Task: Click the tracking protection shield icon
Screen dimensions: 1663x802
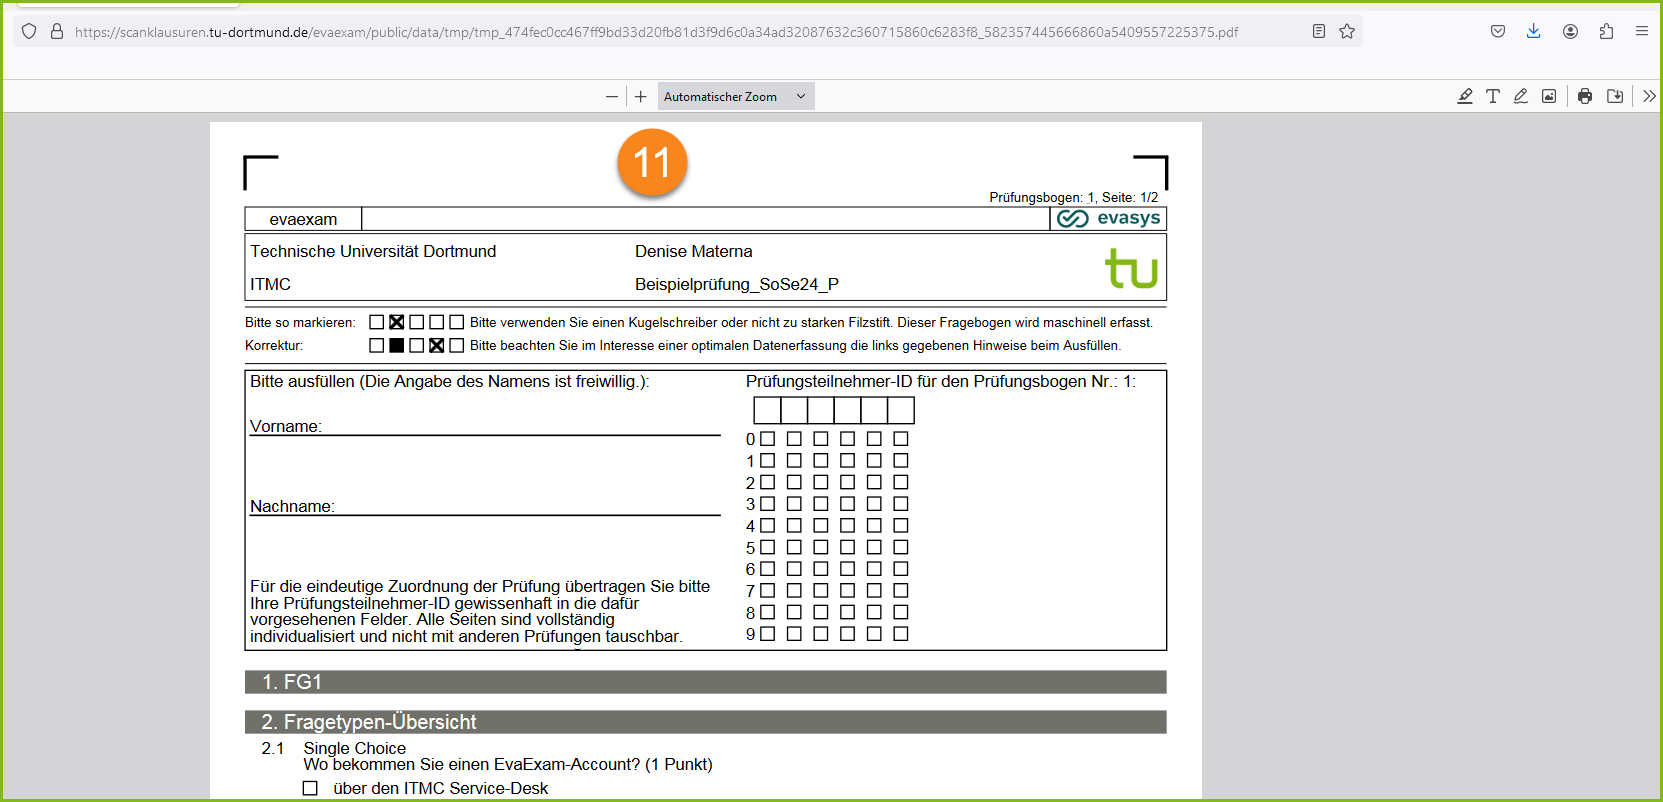Action: (x=29, y=31)
